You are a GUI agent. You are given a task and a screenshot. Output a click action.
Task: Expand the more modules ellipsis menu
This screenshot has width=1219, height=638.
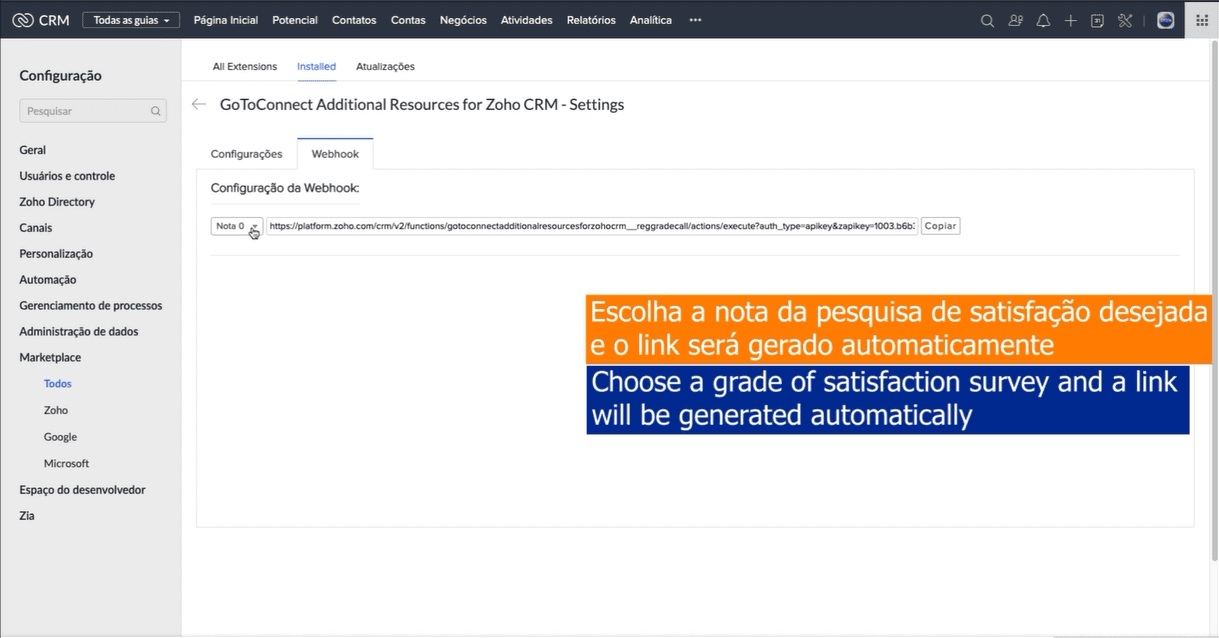(695, 20)
